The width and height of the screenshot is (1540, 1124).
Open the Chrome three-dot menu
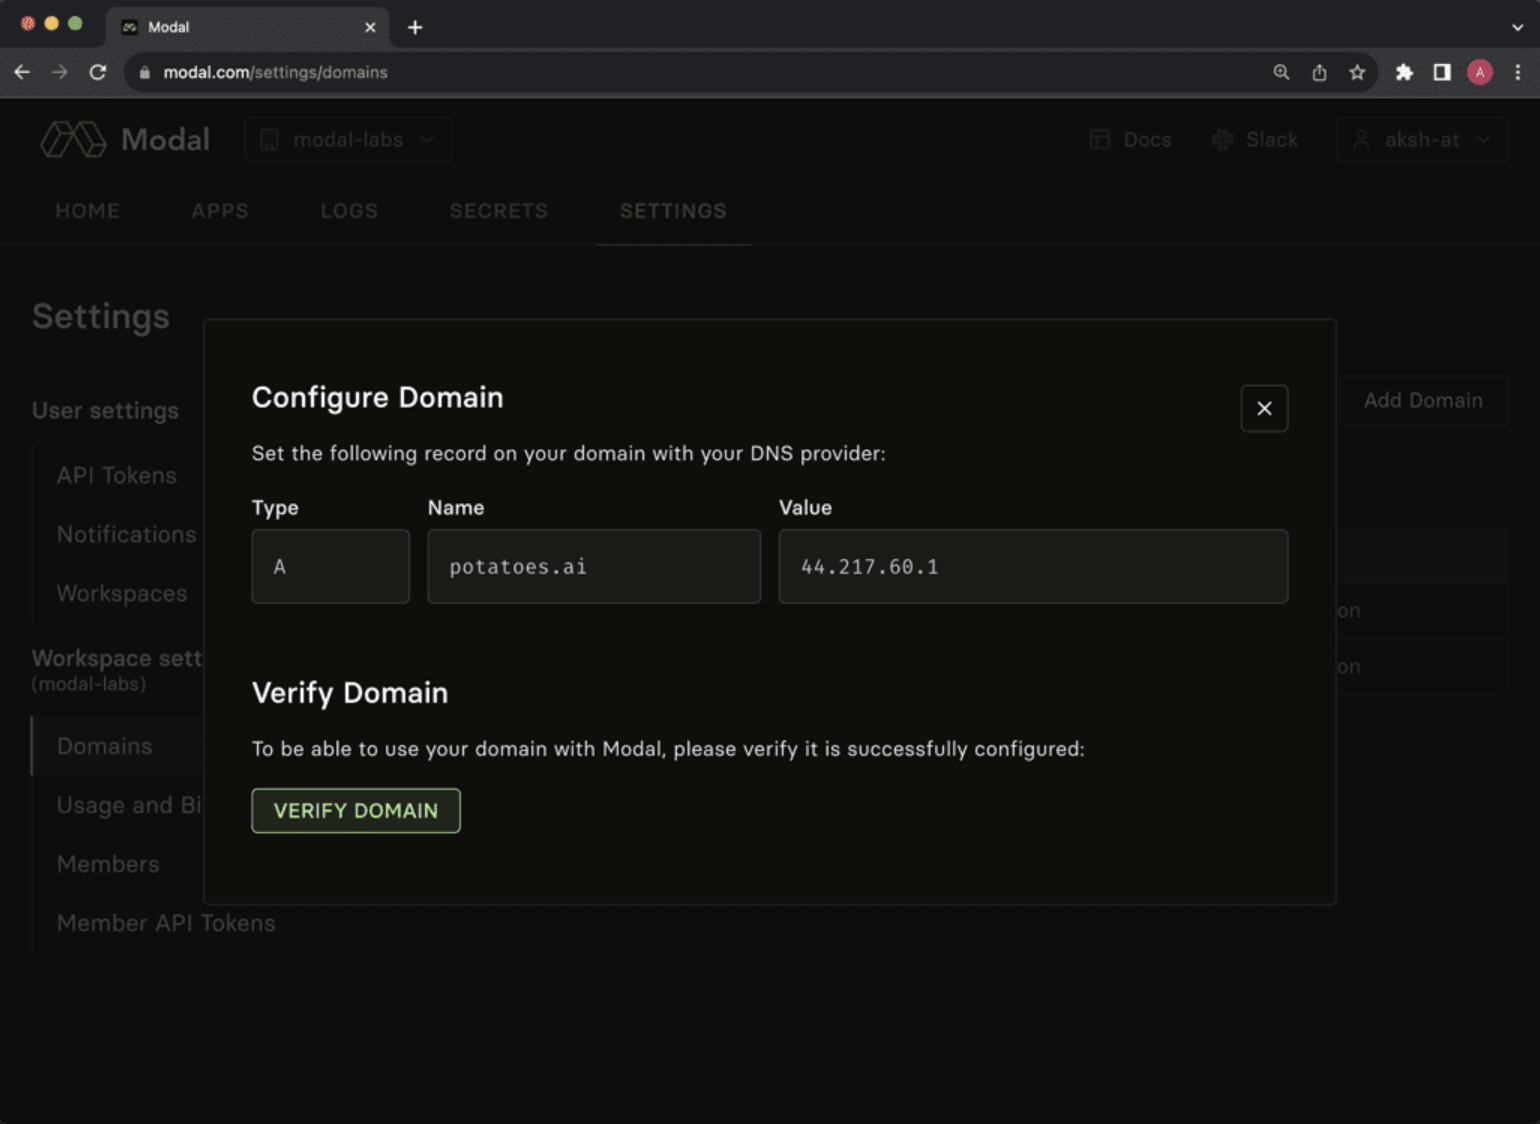1518,72
